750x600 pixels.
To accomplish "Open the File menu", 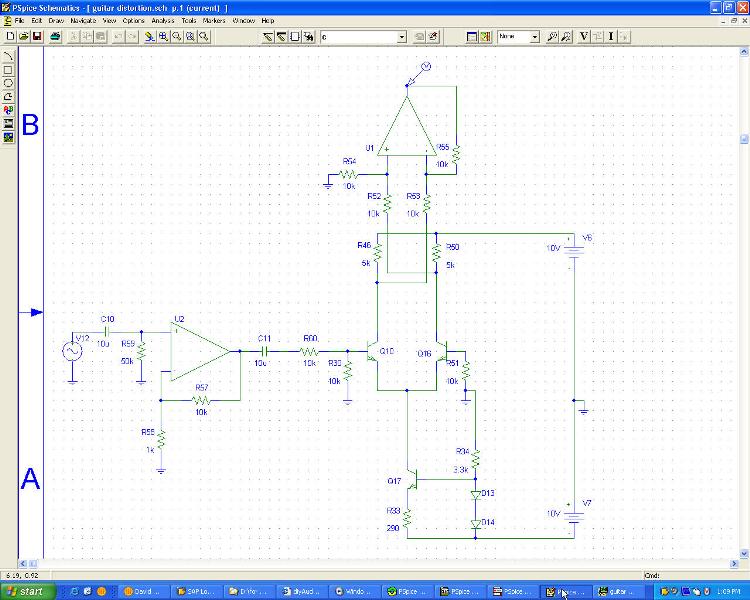I will (x=19, y=21).
